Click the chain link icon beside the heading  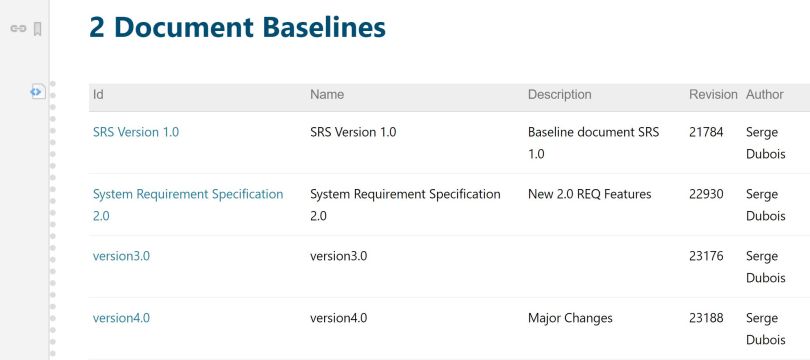pos(18,28)
